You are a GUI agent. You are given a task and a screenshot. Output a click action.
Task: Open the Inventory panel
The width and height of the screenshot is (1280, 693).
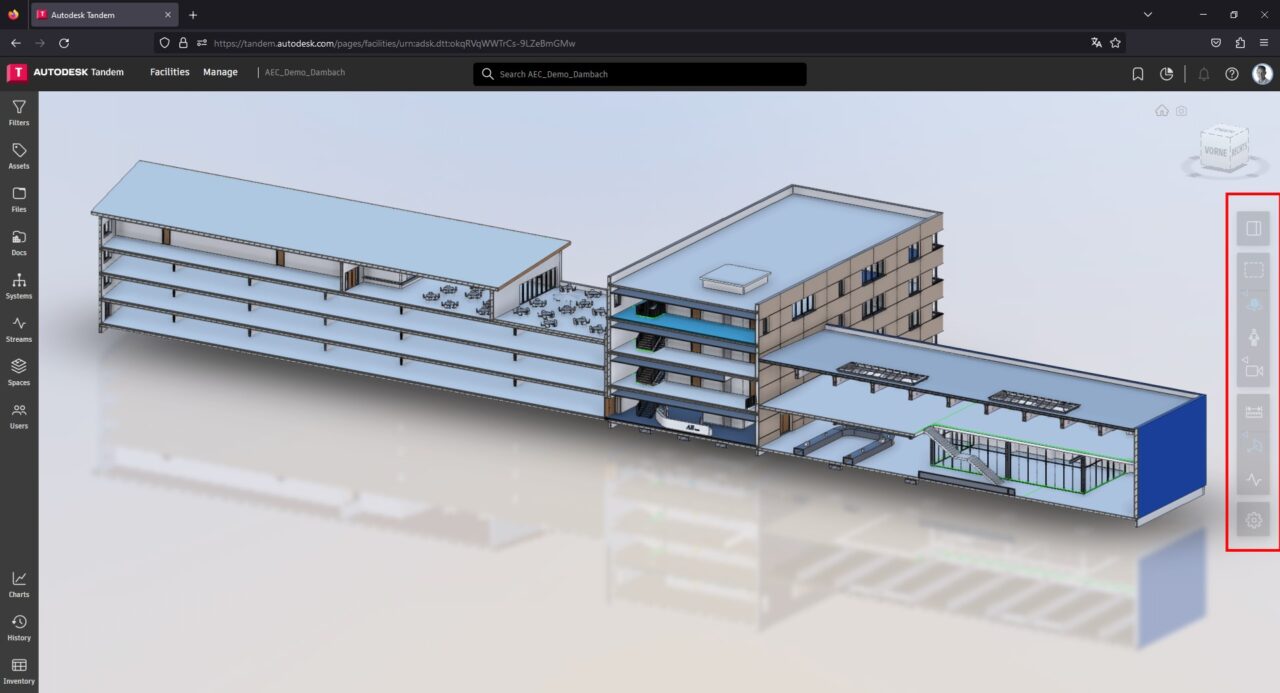click(19, 672)
